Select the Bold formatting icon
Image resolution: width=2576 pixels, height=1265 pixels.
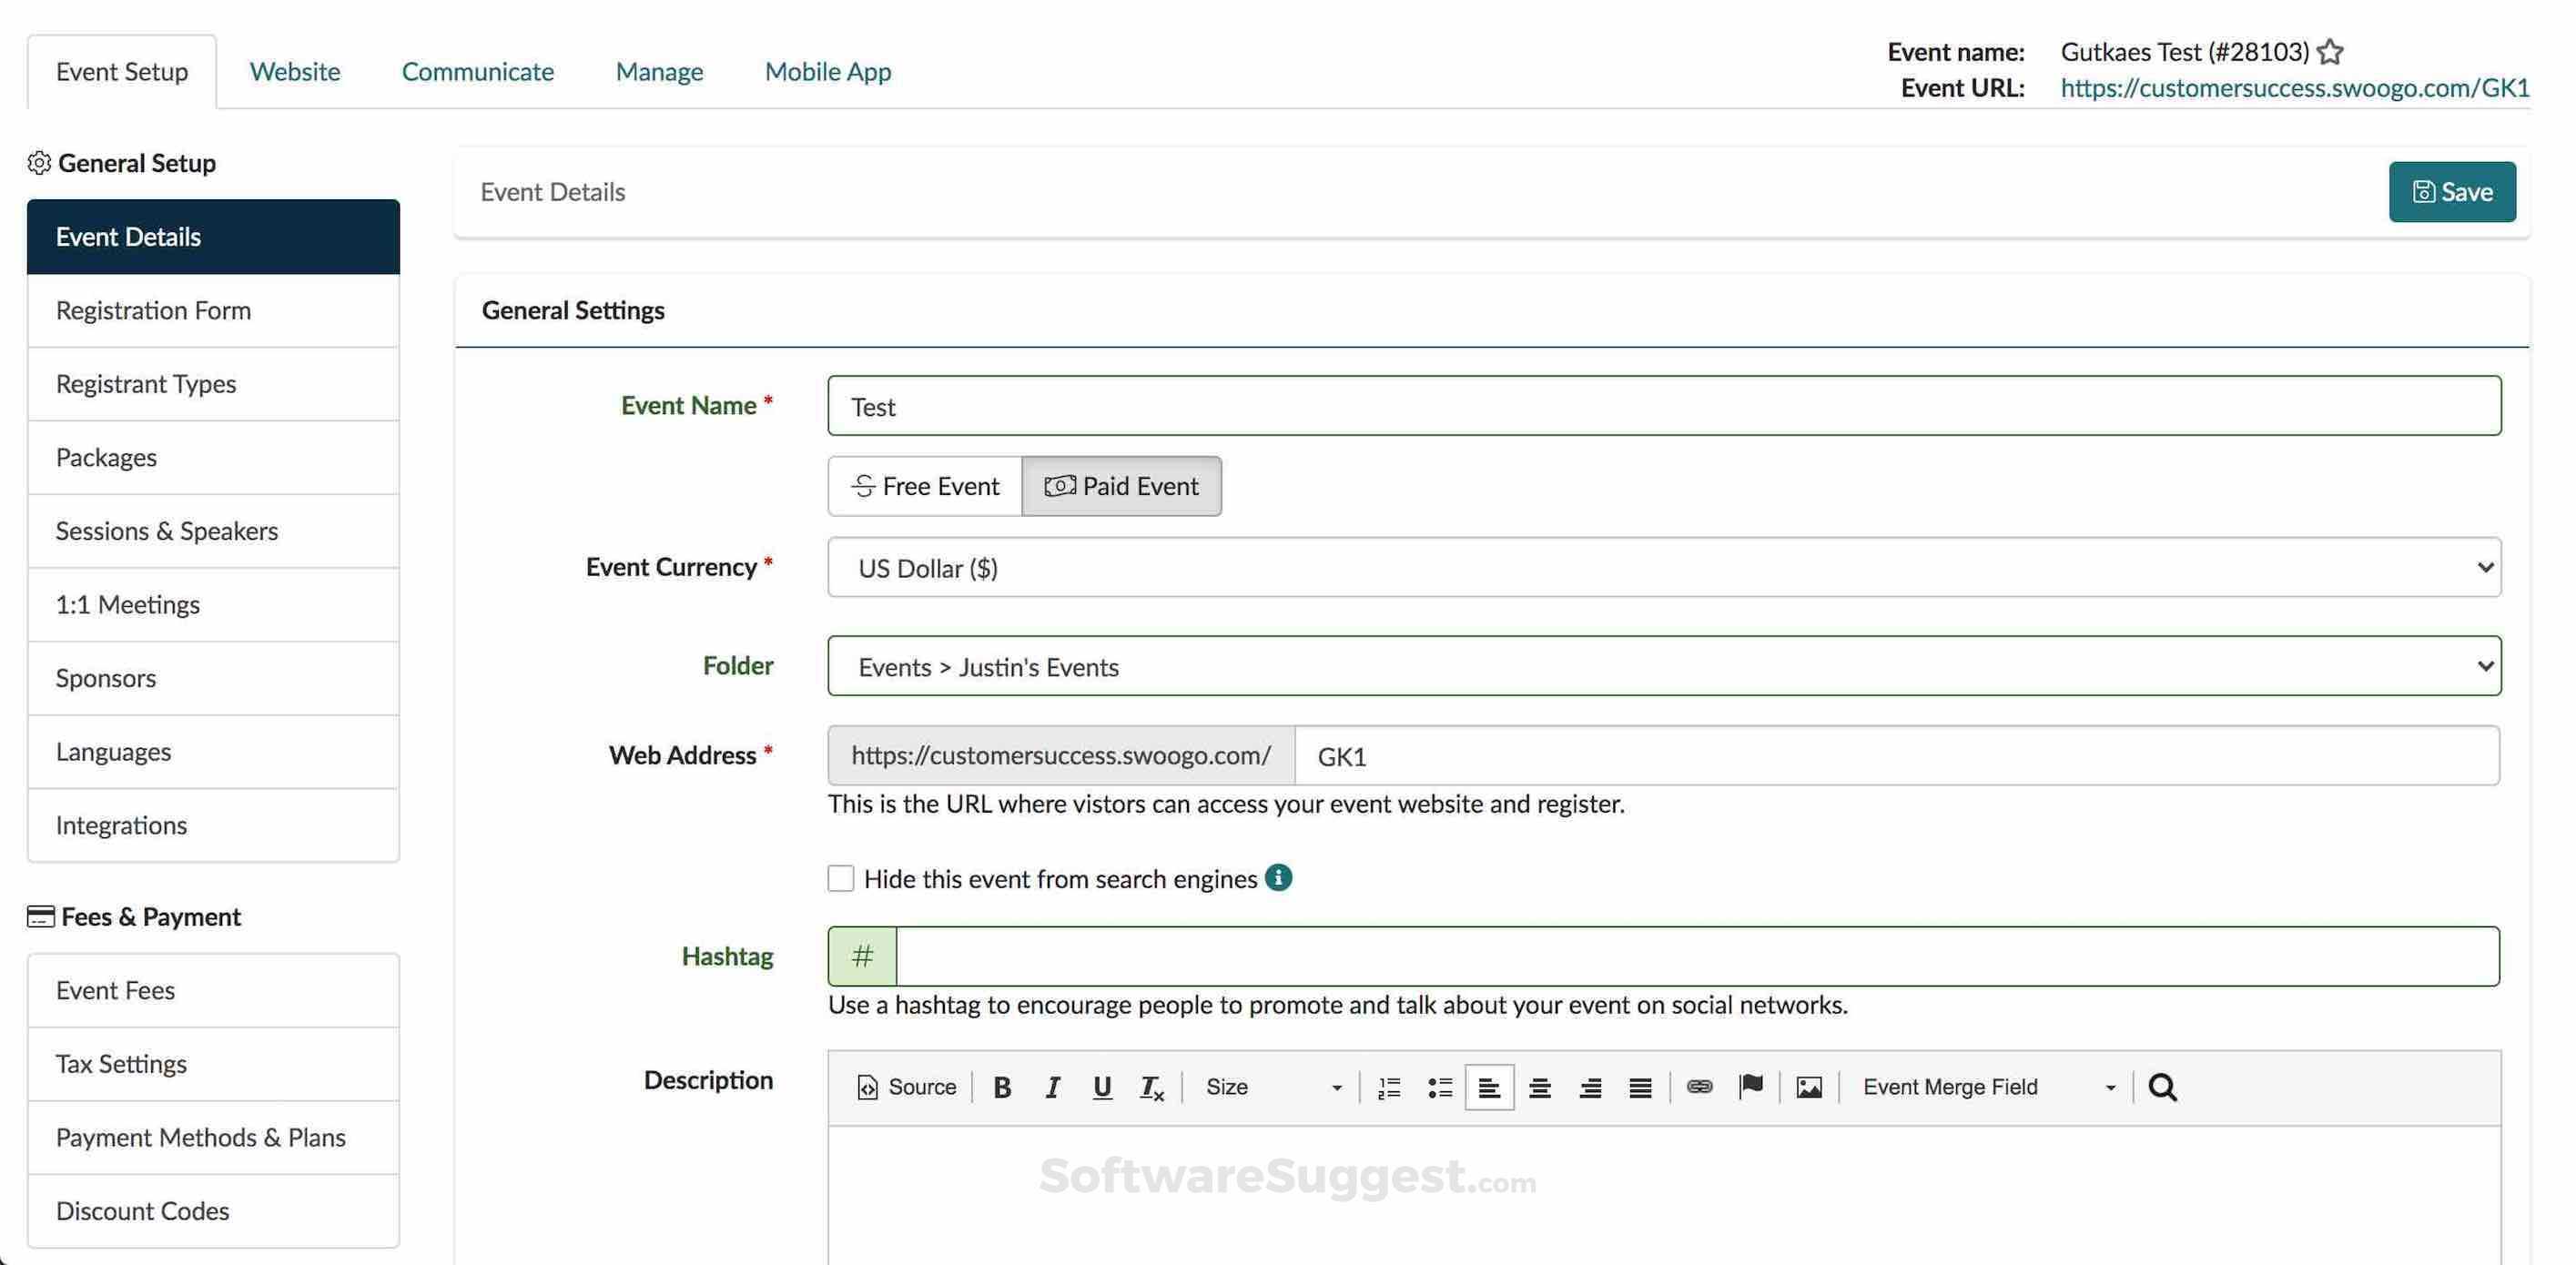point(1002,1087)
